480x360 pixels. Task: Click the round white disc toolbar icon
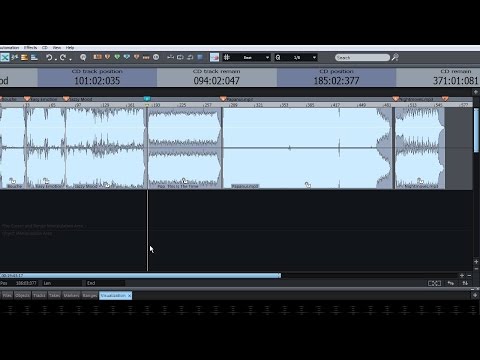(x=156, y=57)
